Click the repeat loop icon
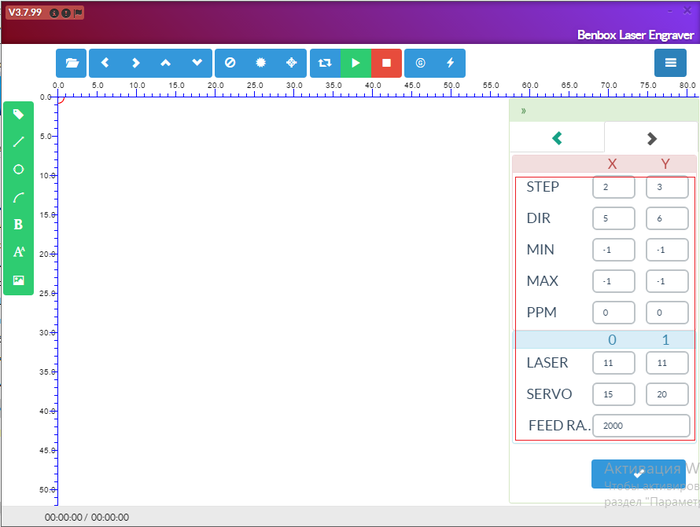700x527 pixels. tap(325, 63)
